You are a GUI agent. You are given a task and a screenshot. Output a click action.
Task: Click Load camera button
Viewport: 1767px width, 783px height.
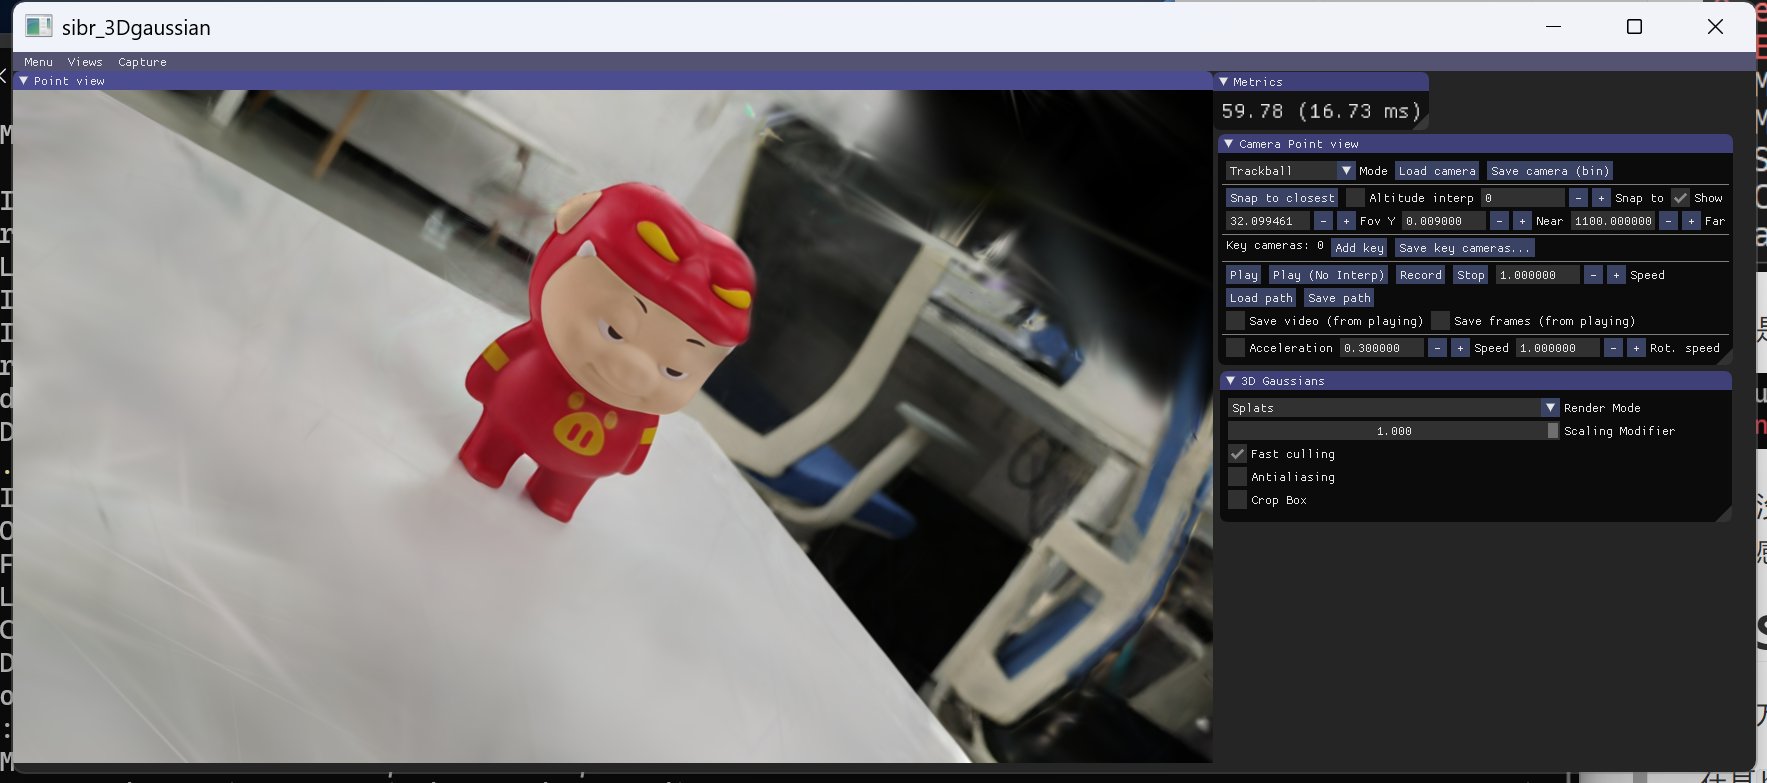[x=1437, y=171]
